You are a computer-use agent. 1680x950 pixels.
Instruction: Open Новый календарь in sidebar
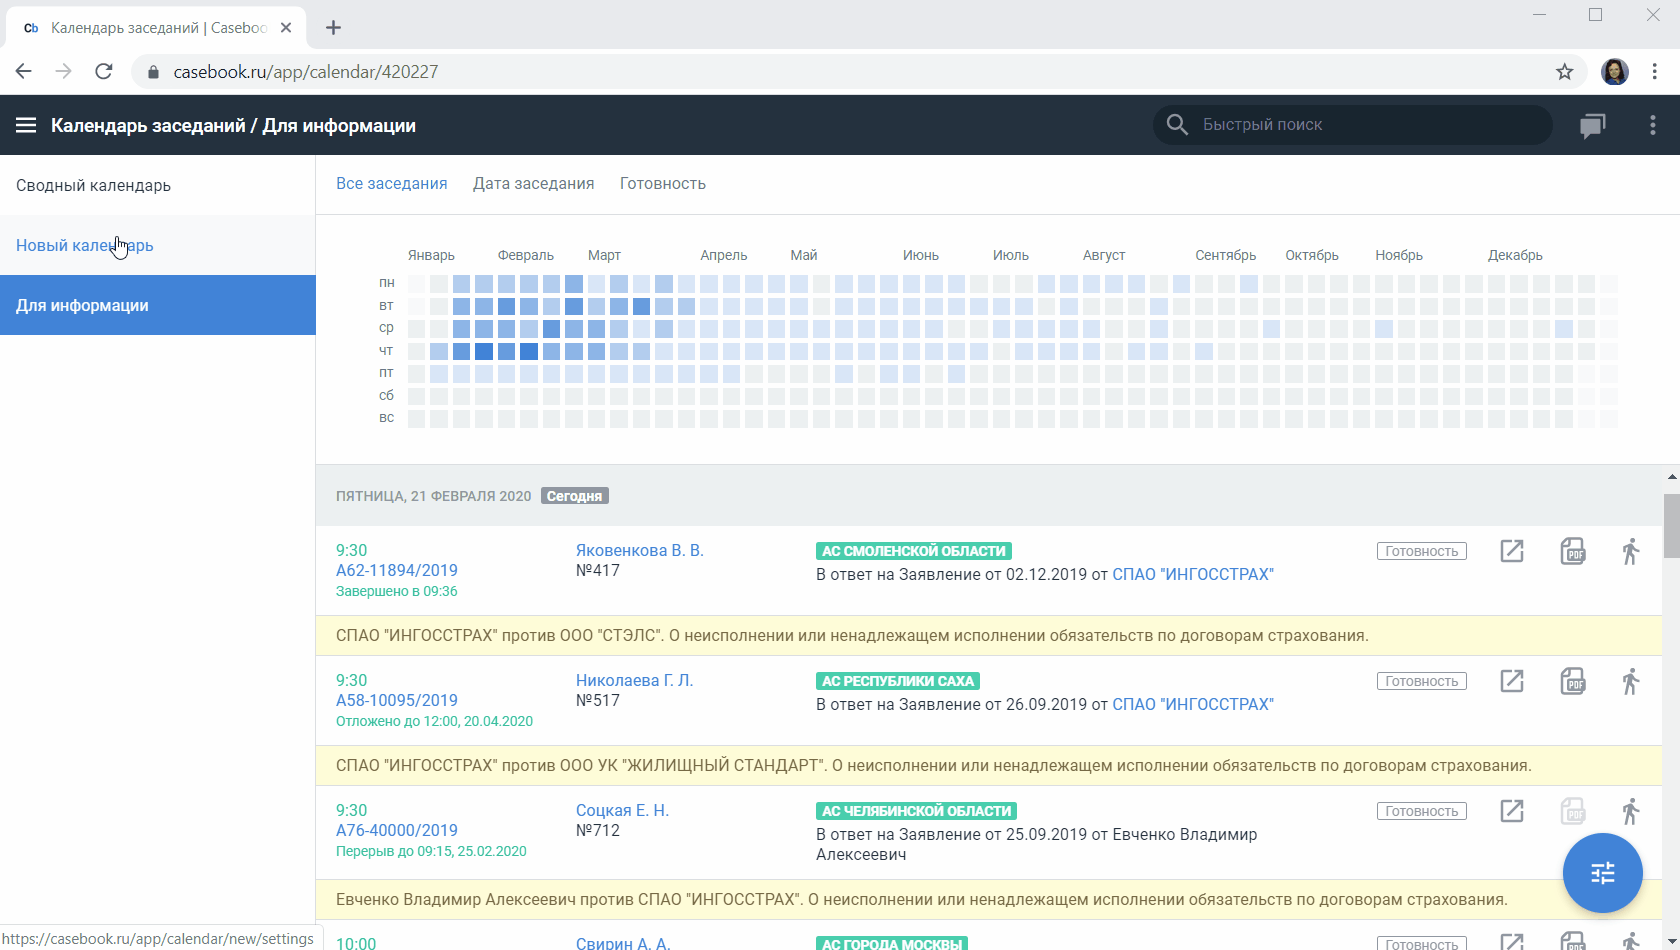pyautogui.click(x=158, y=245)
